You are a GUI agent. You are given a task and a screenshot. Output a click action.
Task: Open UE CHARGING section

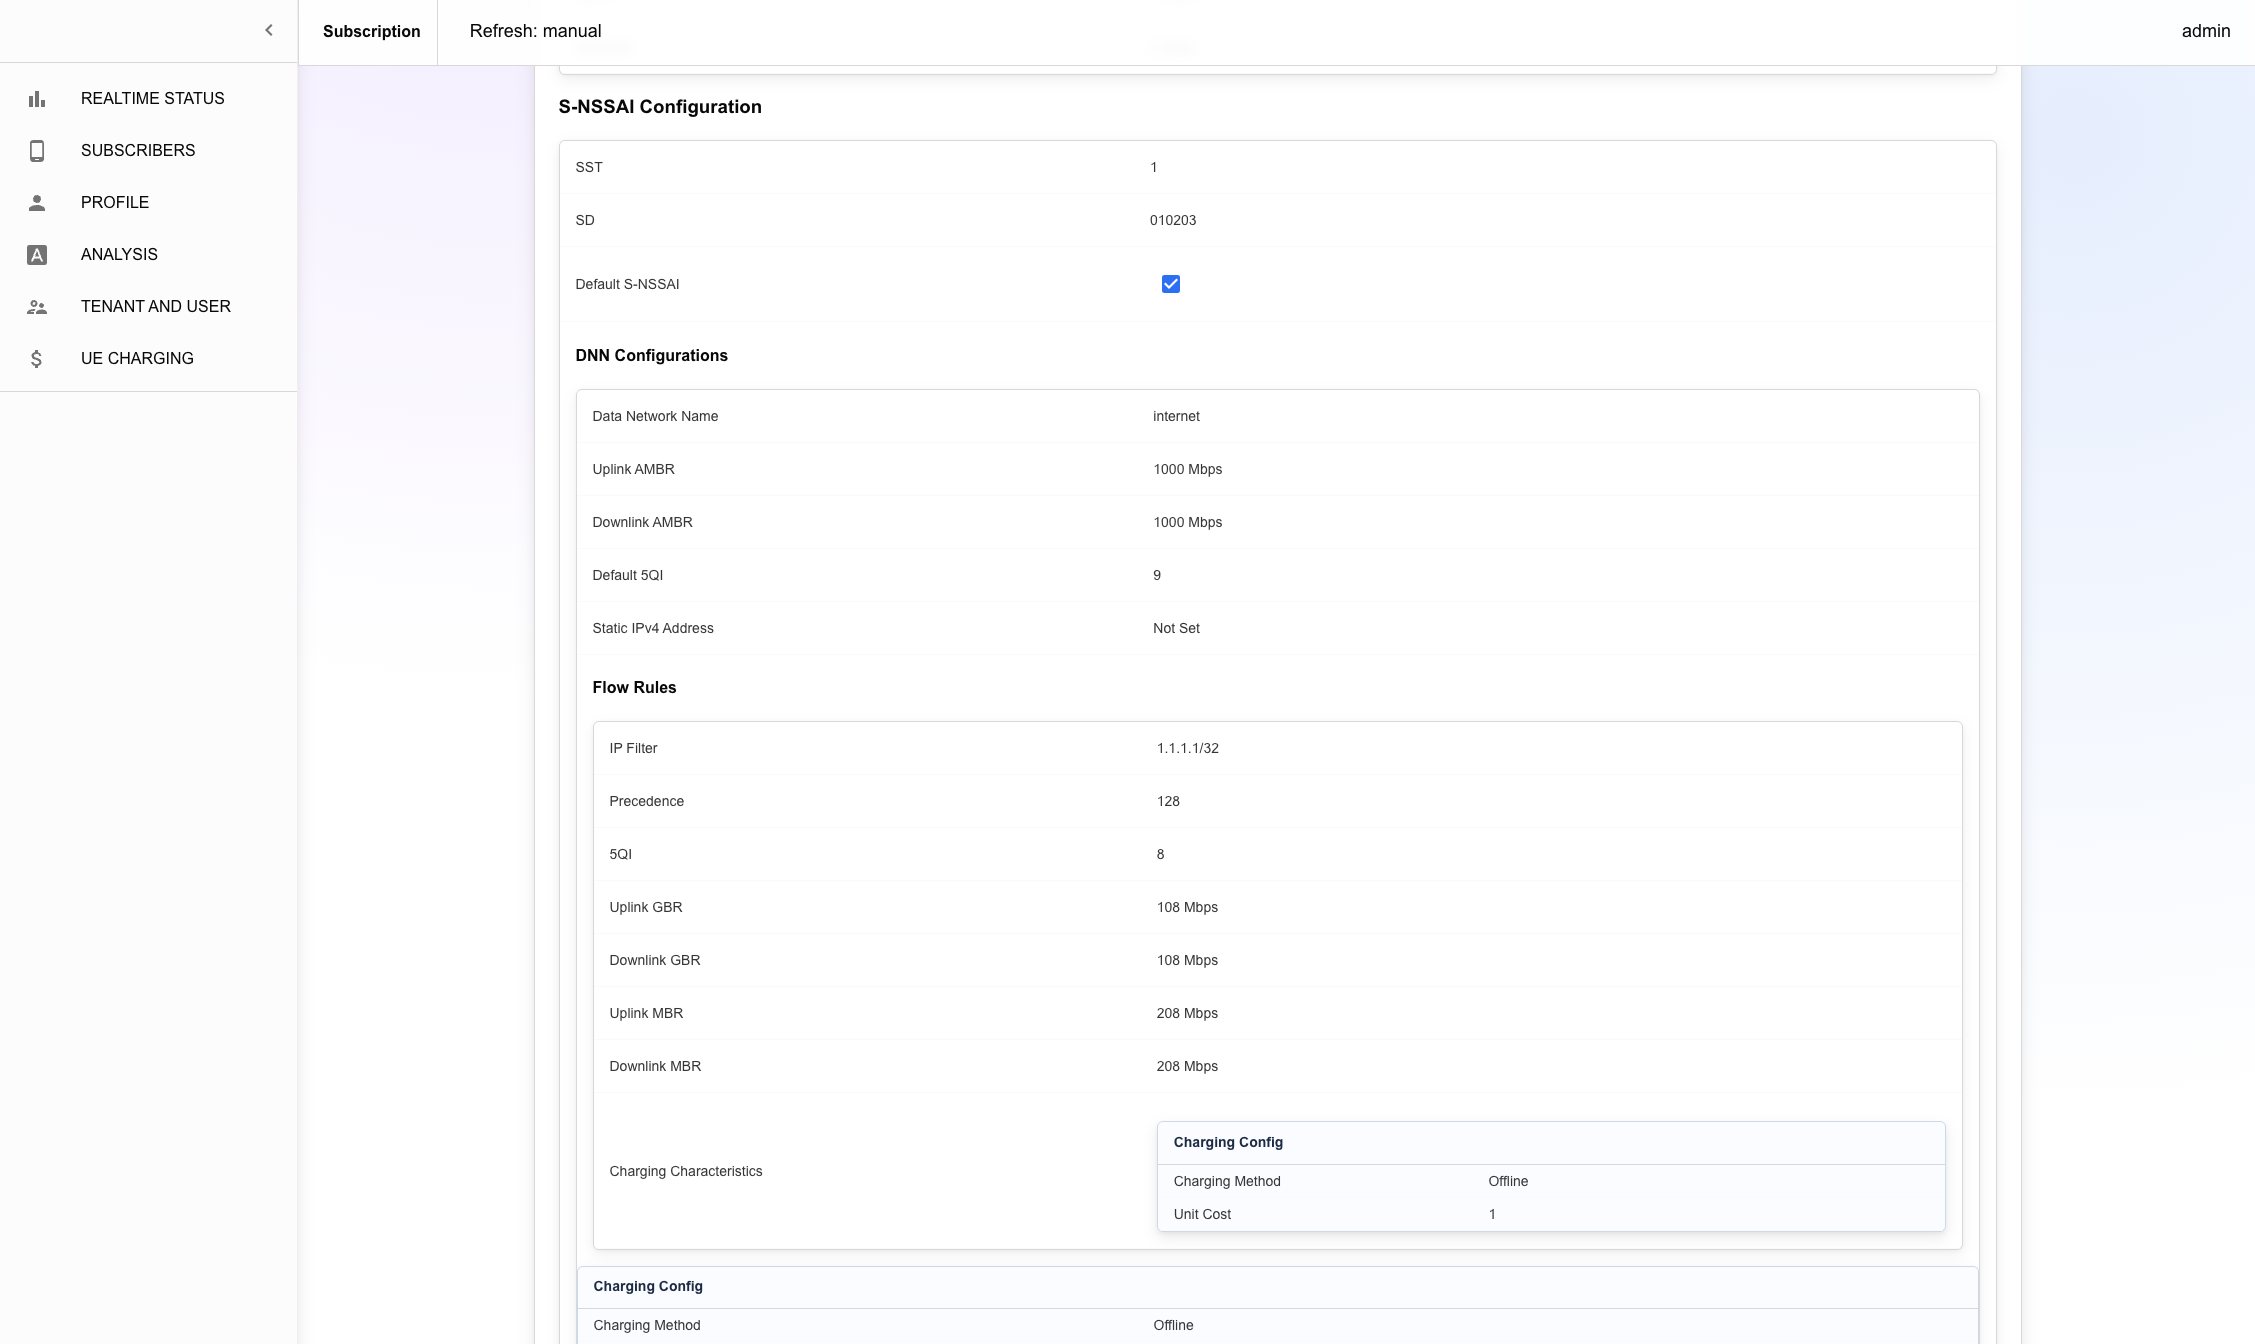(x=137, y=358)
